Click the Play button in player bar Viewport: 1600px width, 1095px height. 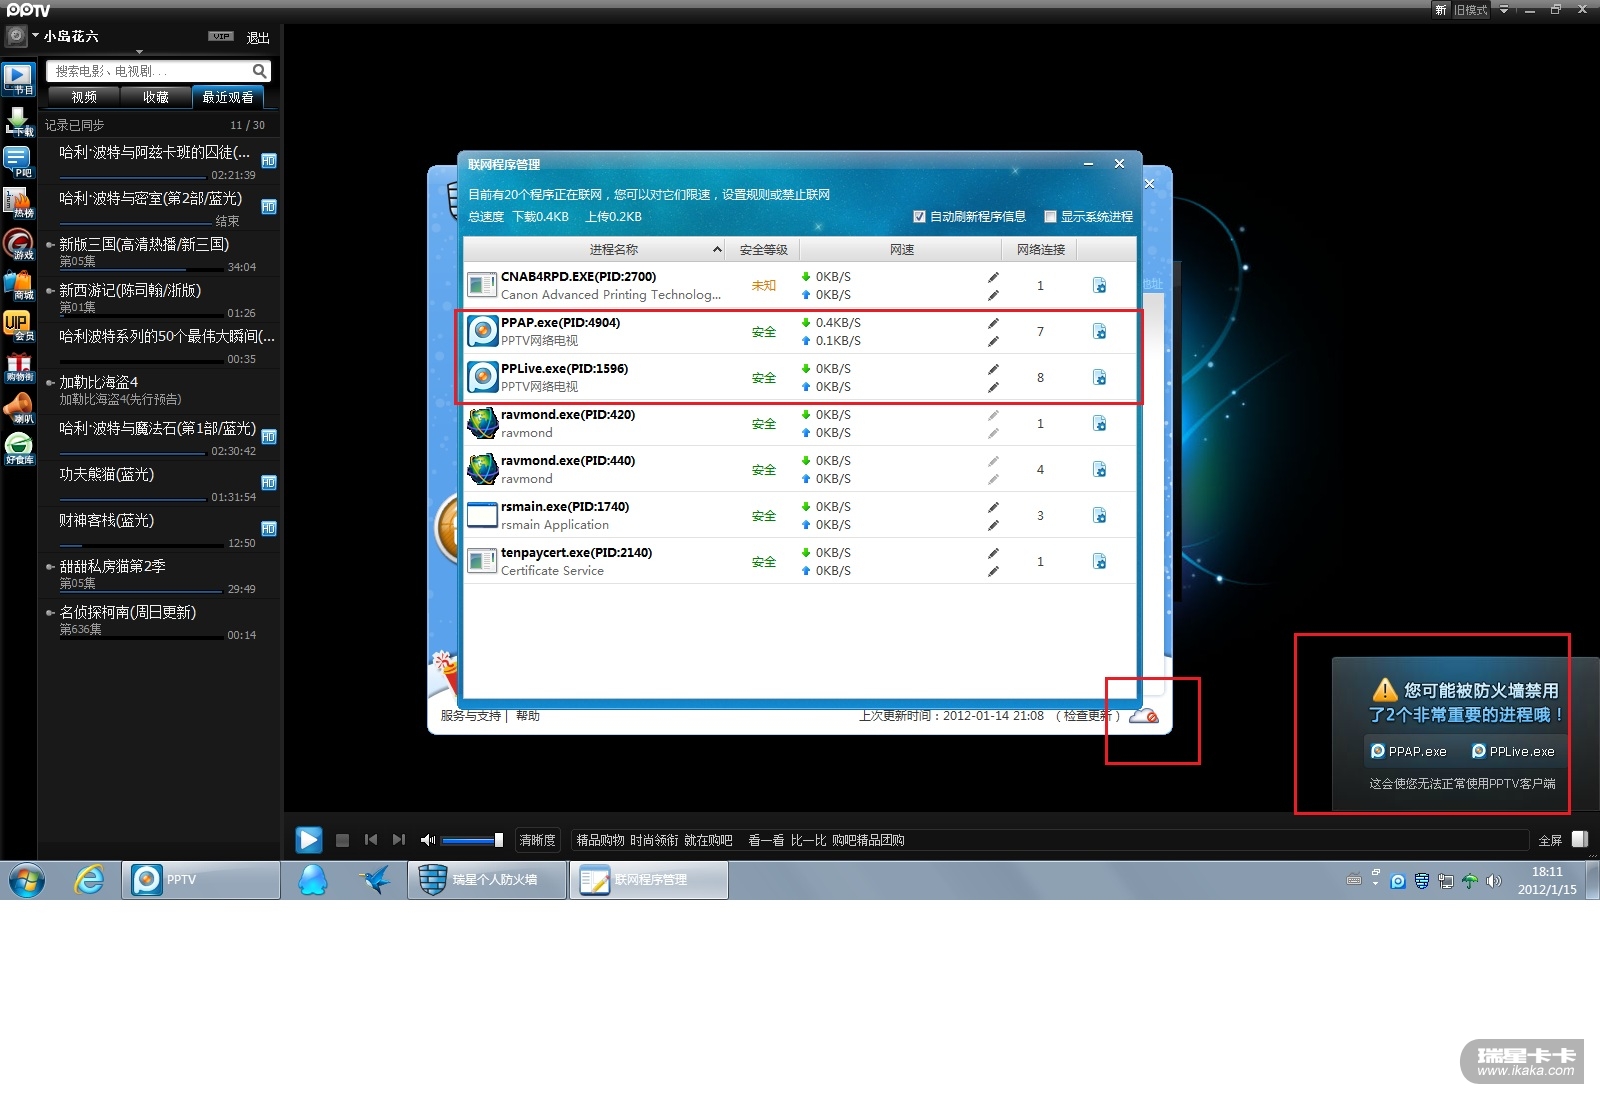[x=309, y=840]
